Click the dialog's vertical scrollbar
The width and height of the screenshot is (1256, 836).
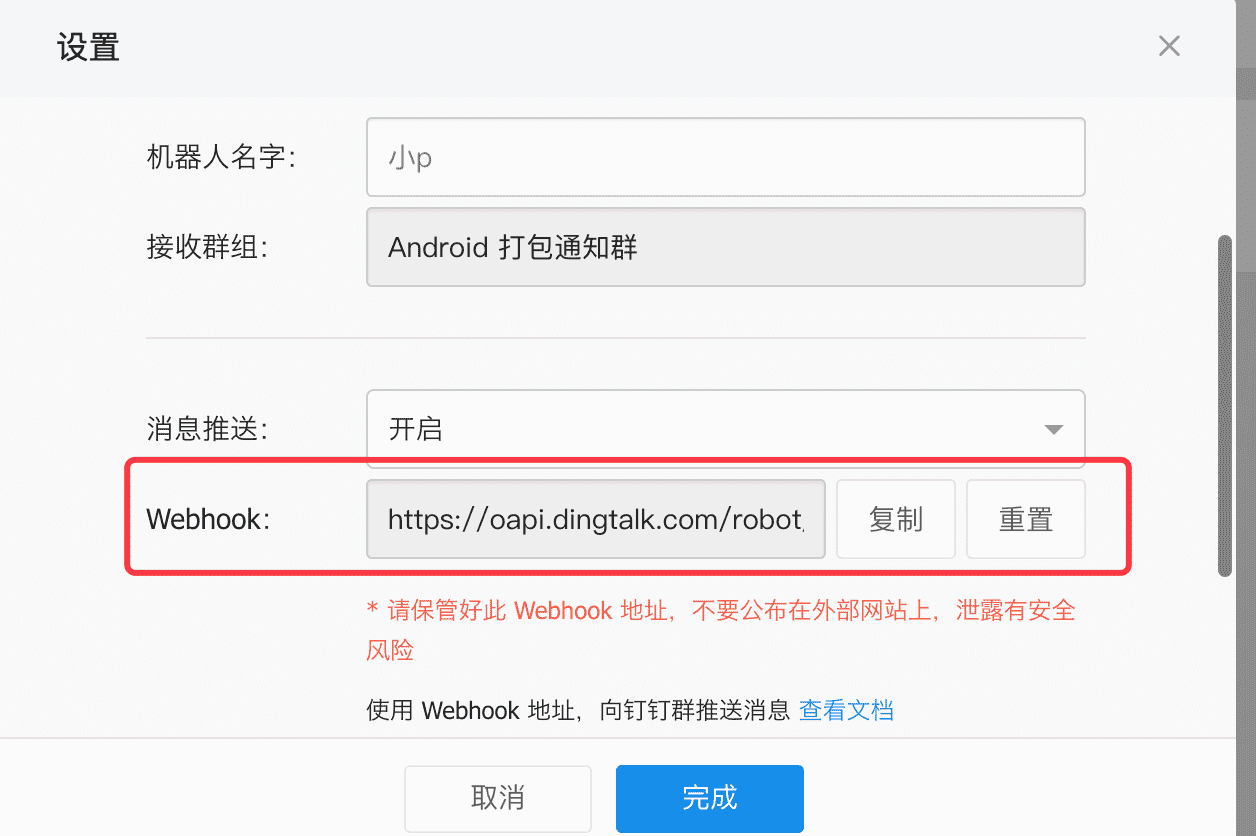pyautogui.click(x=1225, y=406)
